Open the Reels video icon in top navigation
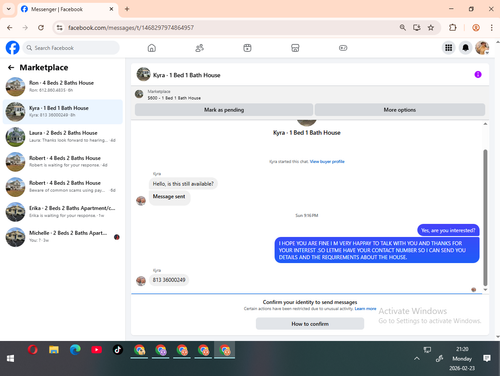Viewport: 500px width, 376px height. coord(247,48)
